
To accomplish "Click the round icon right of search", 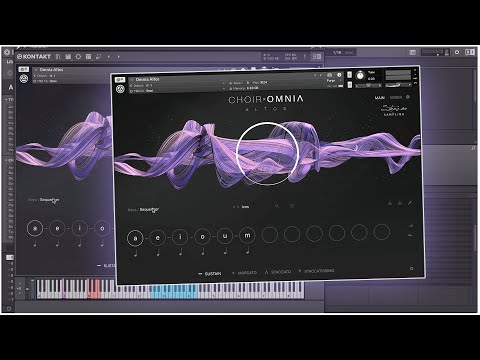I will (292, 206).
